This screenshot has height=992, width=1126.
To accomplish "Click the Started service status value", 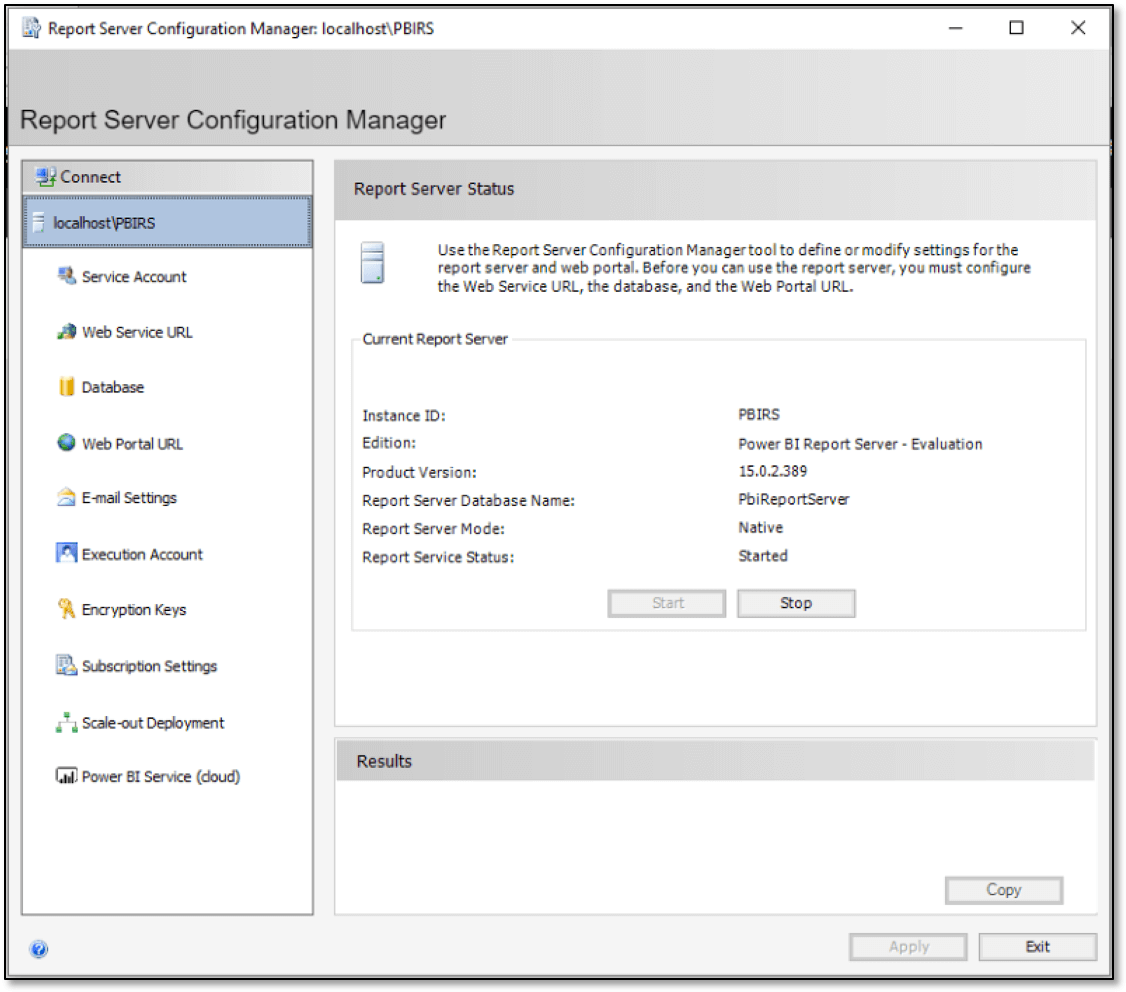I will [763, 556].
